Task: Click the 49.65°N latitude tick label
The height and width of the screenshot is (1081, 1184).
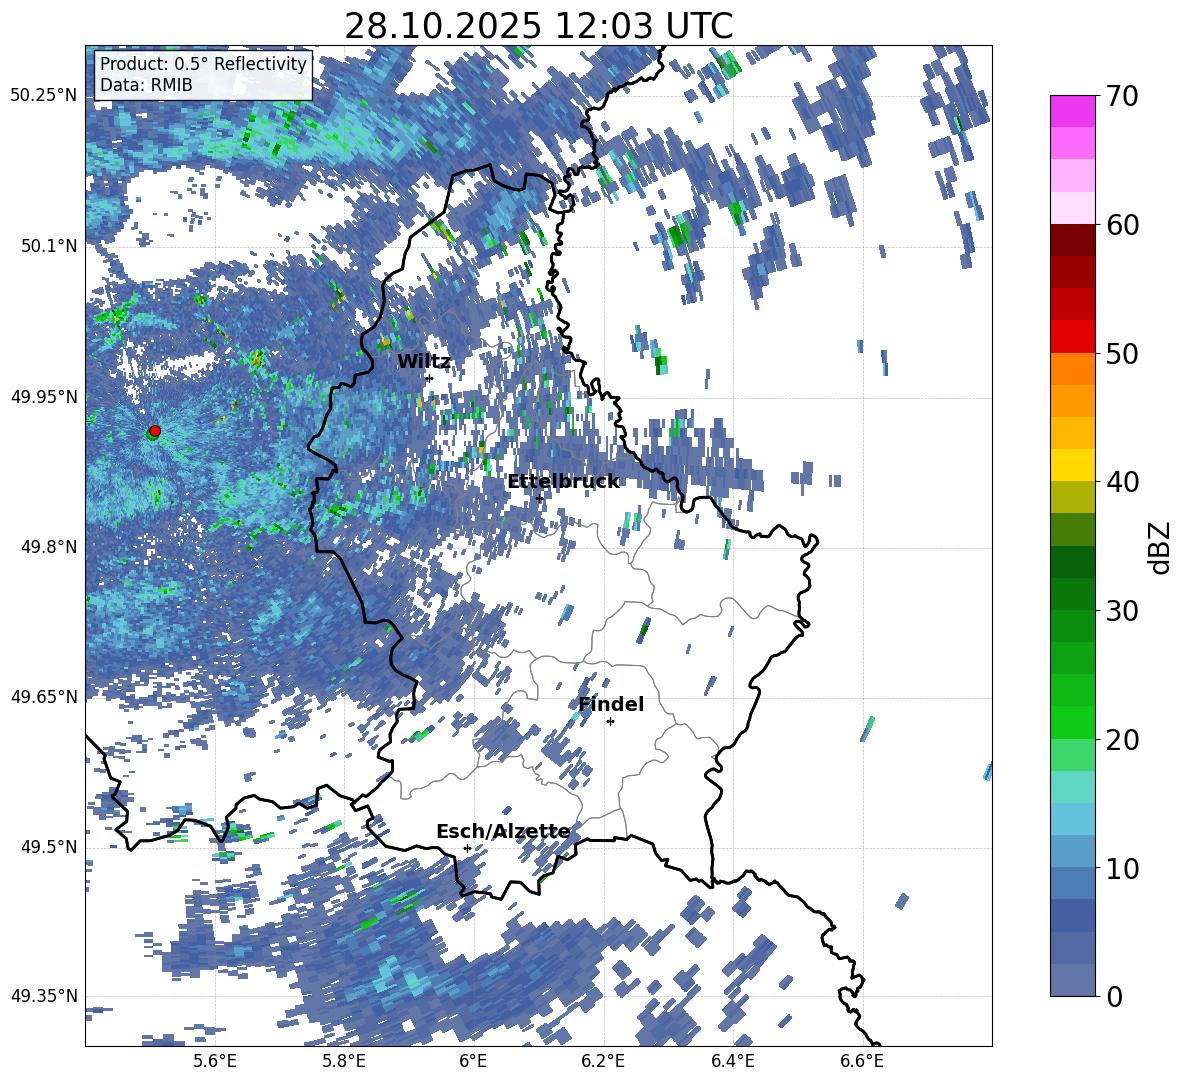Action: 44,696
